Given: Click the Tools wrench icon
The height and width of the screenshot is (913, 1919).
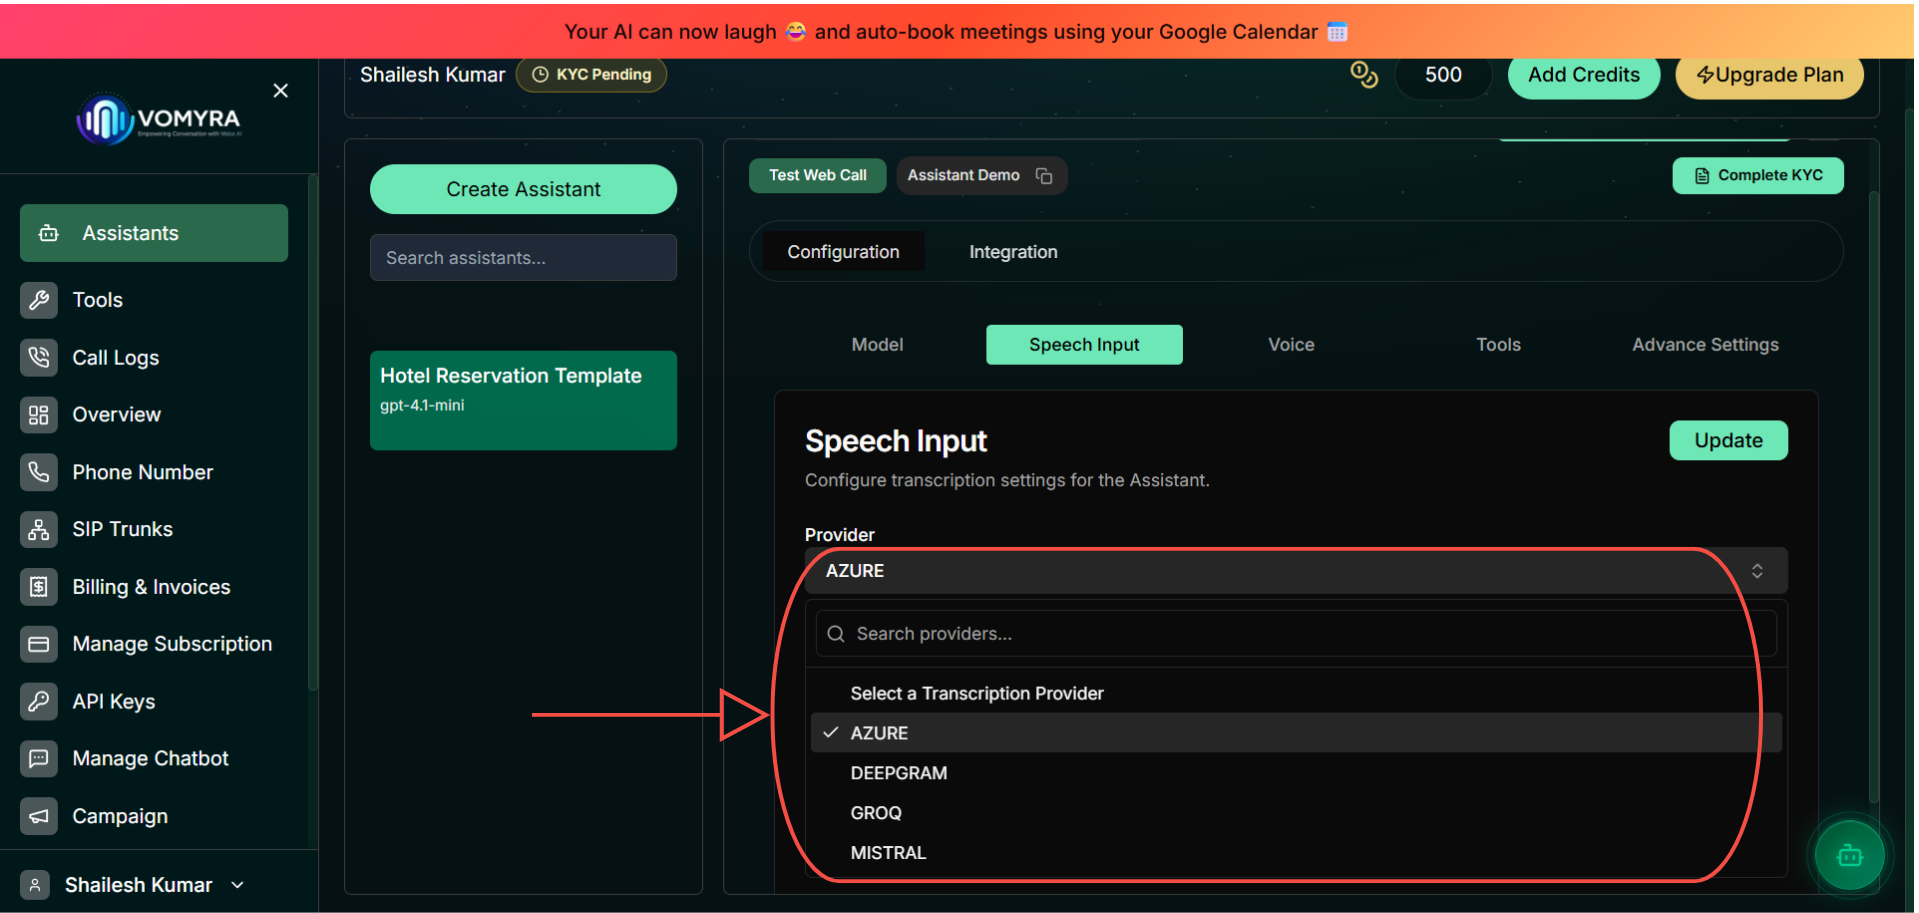Looking at the screenshot, I should point(38,300).
